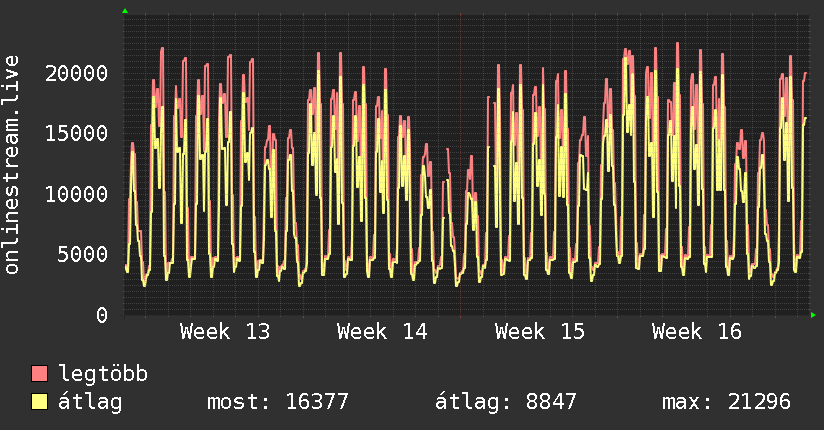
Task: Click the Week 15 axis label
Action: [x=540, y=332]
